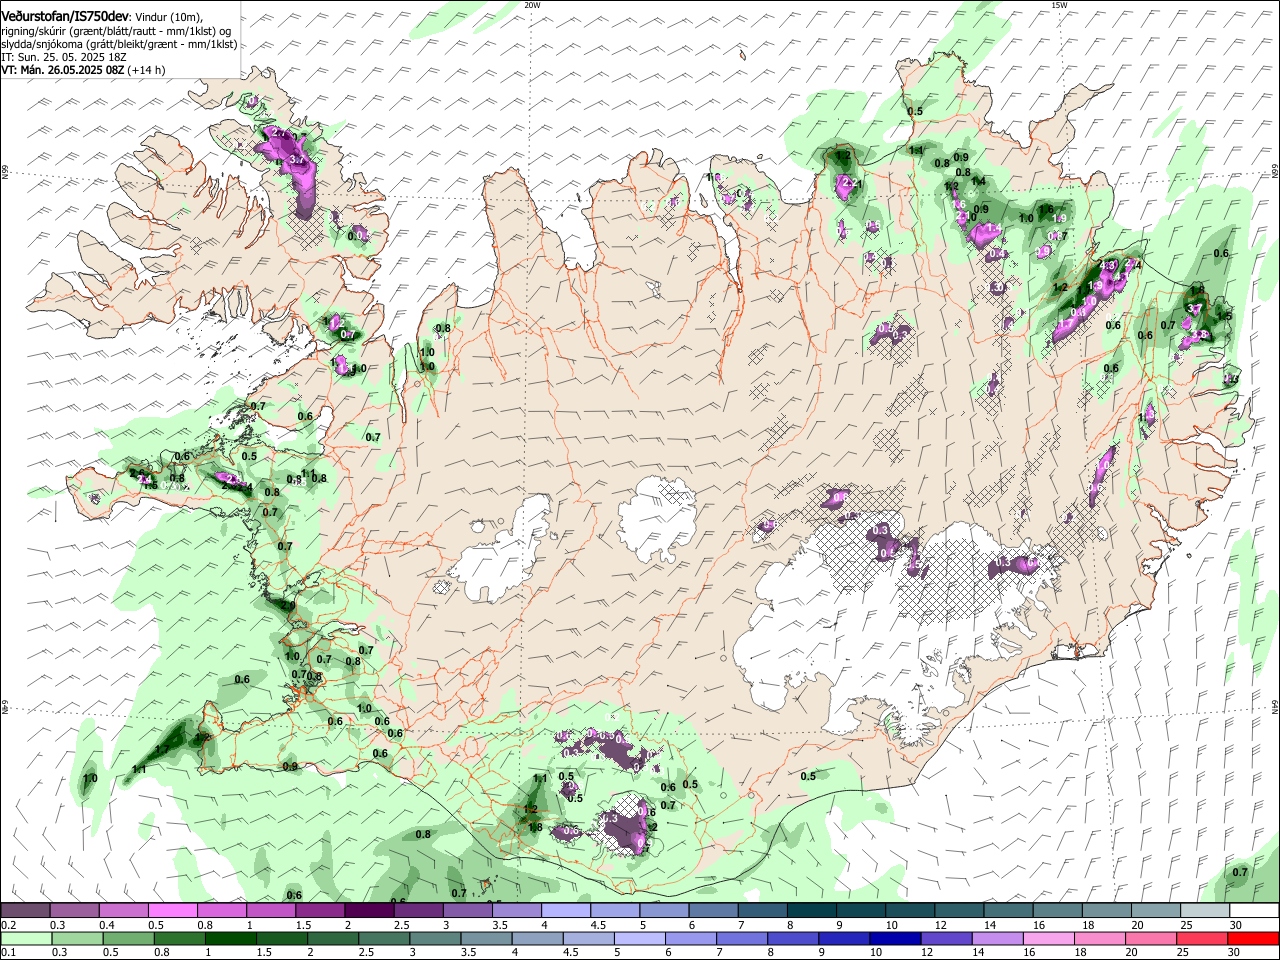
Task: Click the 3.7 snowfall value in the Westfjords
Action: point(297,159)
